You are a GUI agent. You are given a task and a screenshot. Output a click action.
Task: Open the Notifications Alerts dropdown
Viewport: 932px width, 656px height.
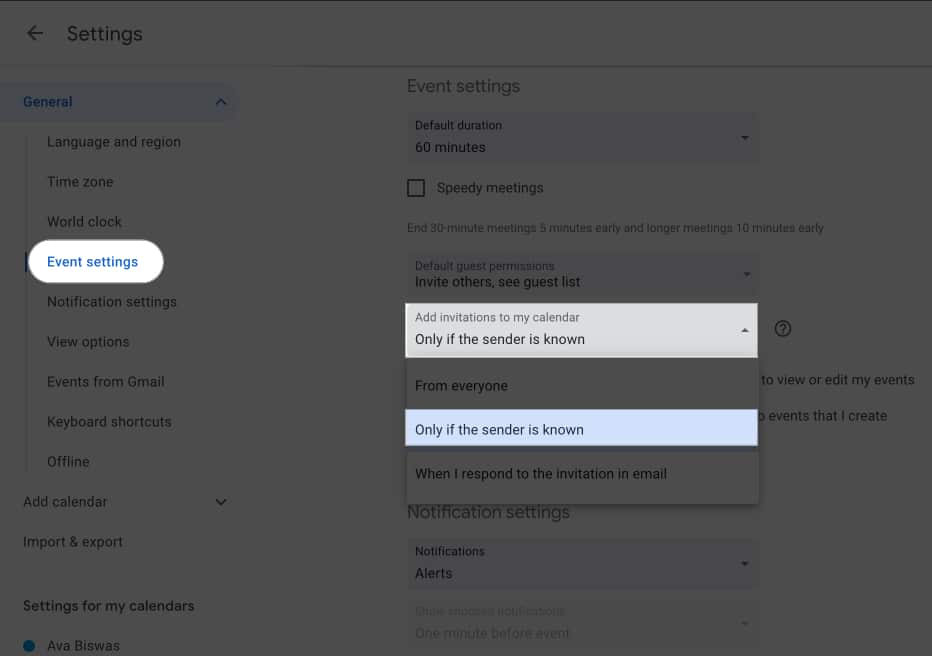[x=582, y=563]
